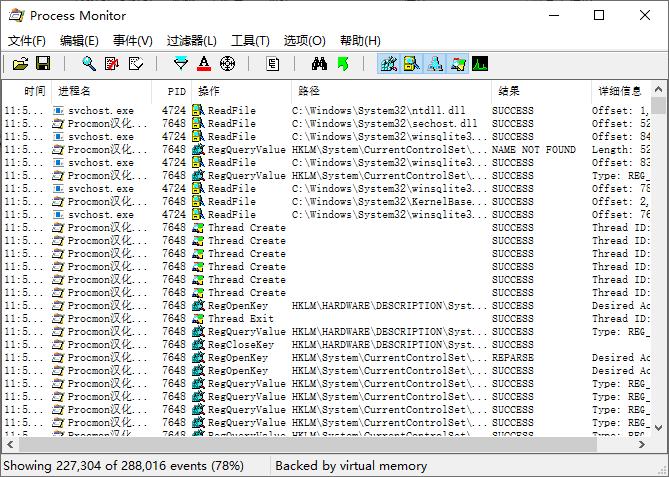Click the vertical scrollbar up arrow

click(x=658, y=89)
